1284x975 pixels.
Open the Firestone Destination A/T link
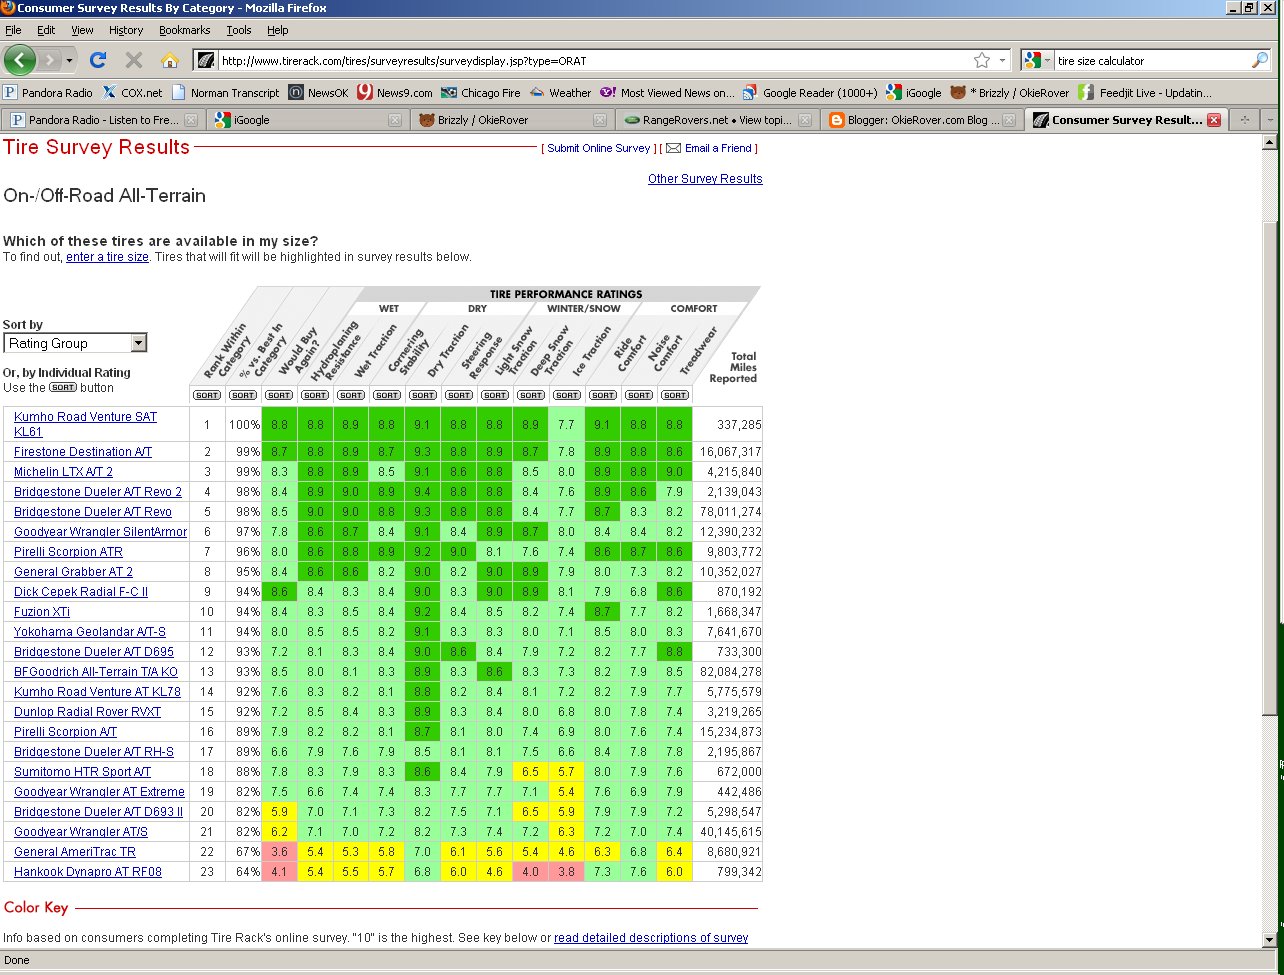pyautogui.click(x=83, y=452)
